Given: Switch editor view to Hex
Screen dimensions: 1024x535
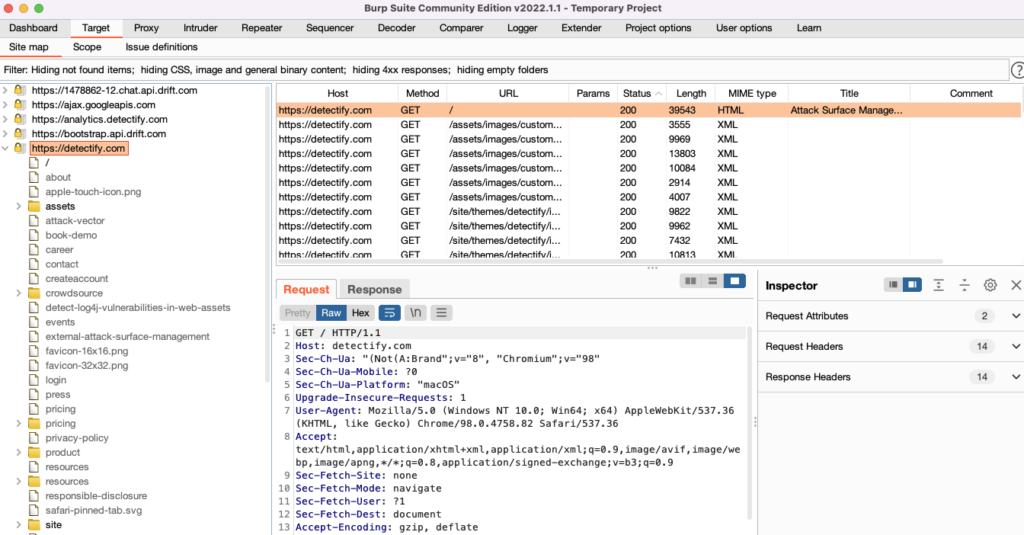Looking at the screenshot, I should (x=360, y=313).
